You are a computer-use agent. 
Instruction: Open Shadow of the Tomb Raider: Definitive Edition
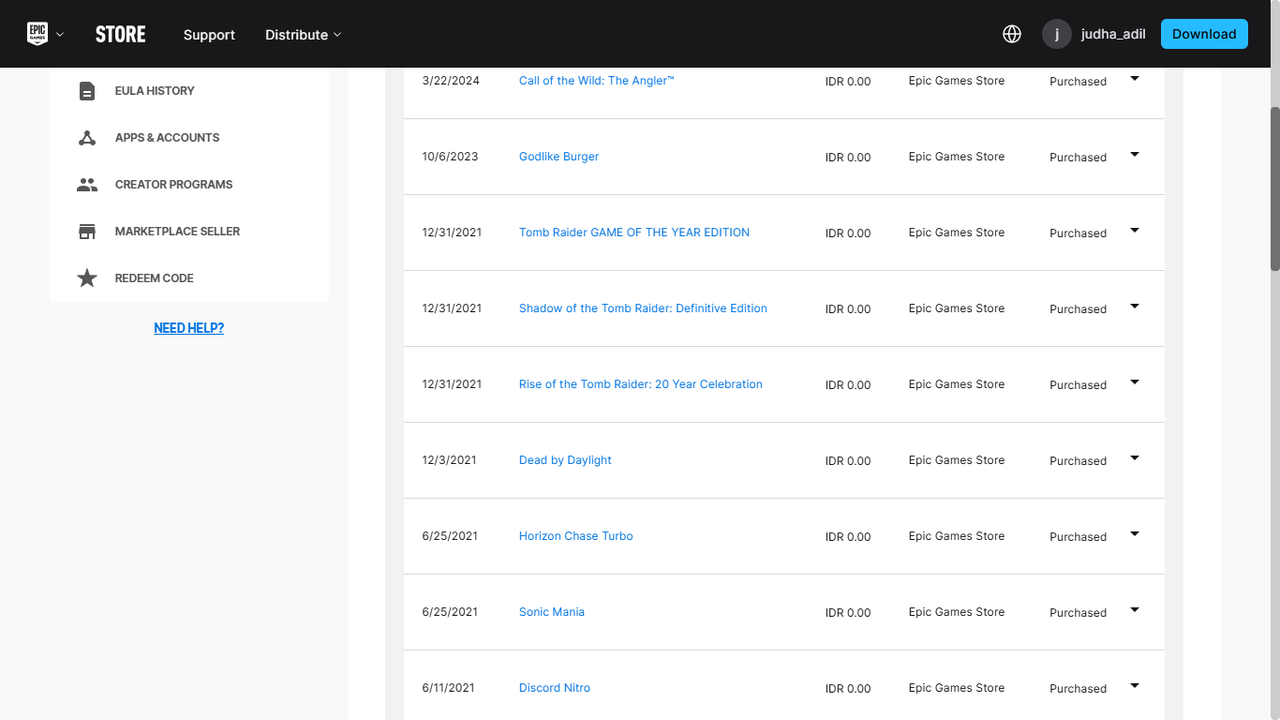[x=643, y=309]
